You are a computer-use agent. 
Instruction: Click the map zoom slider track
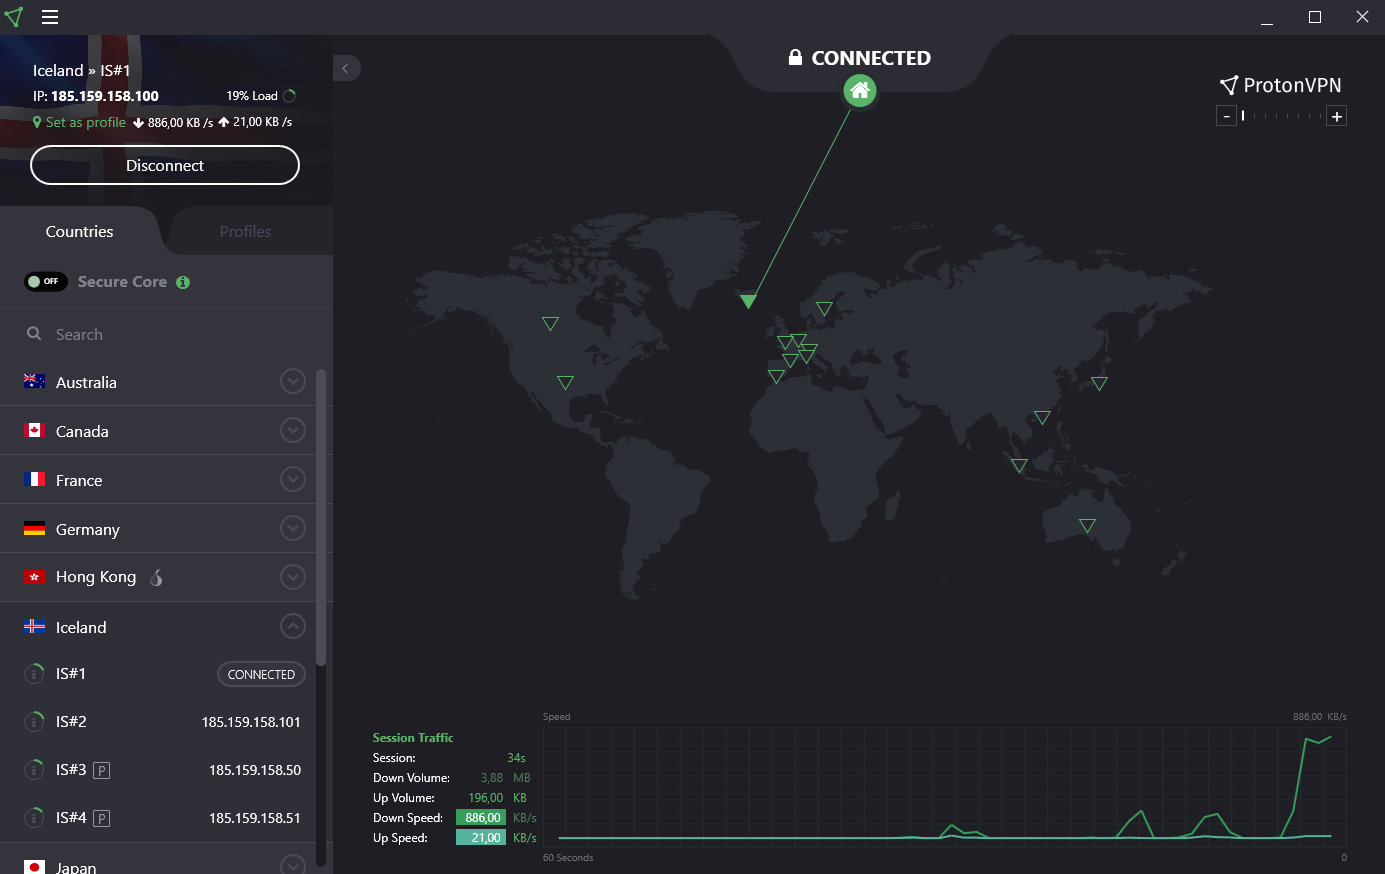pyautogui.click(x=1282, y=116)
